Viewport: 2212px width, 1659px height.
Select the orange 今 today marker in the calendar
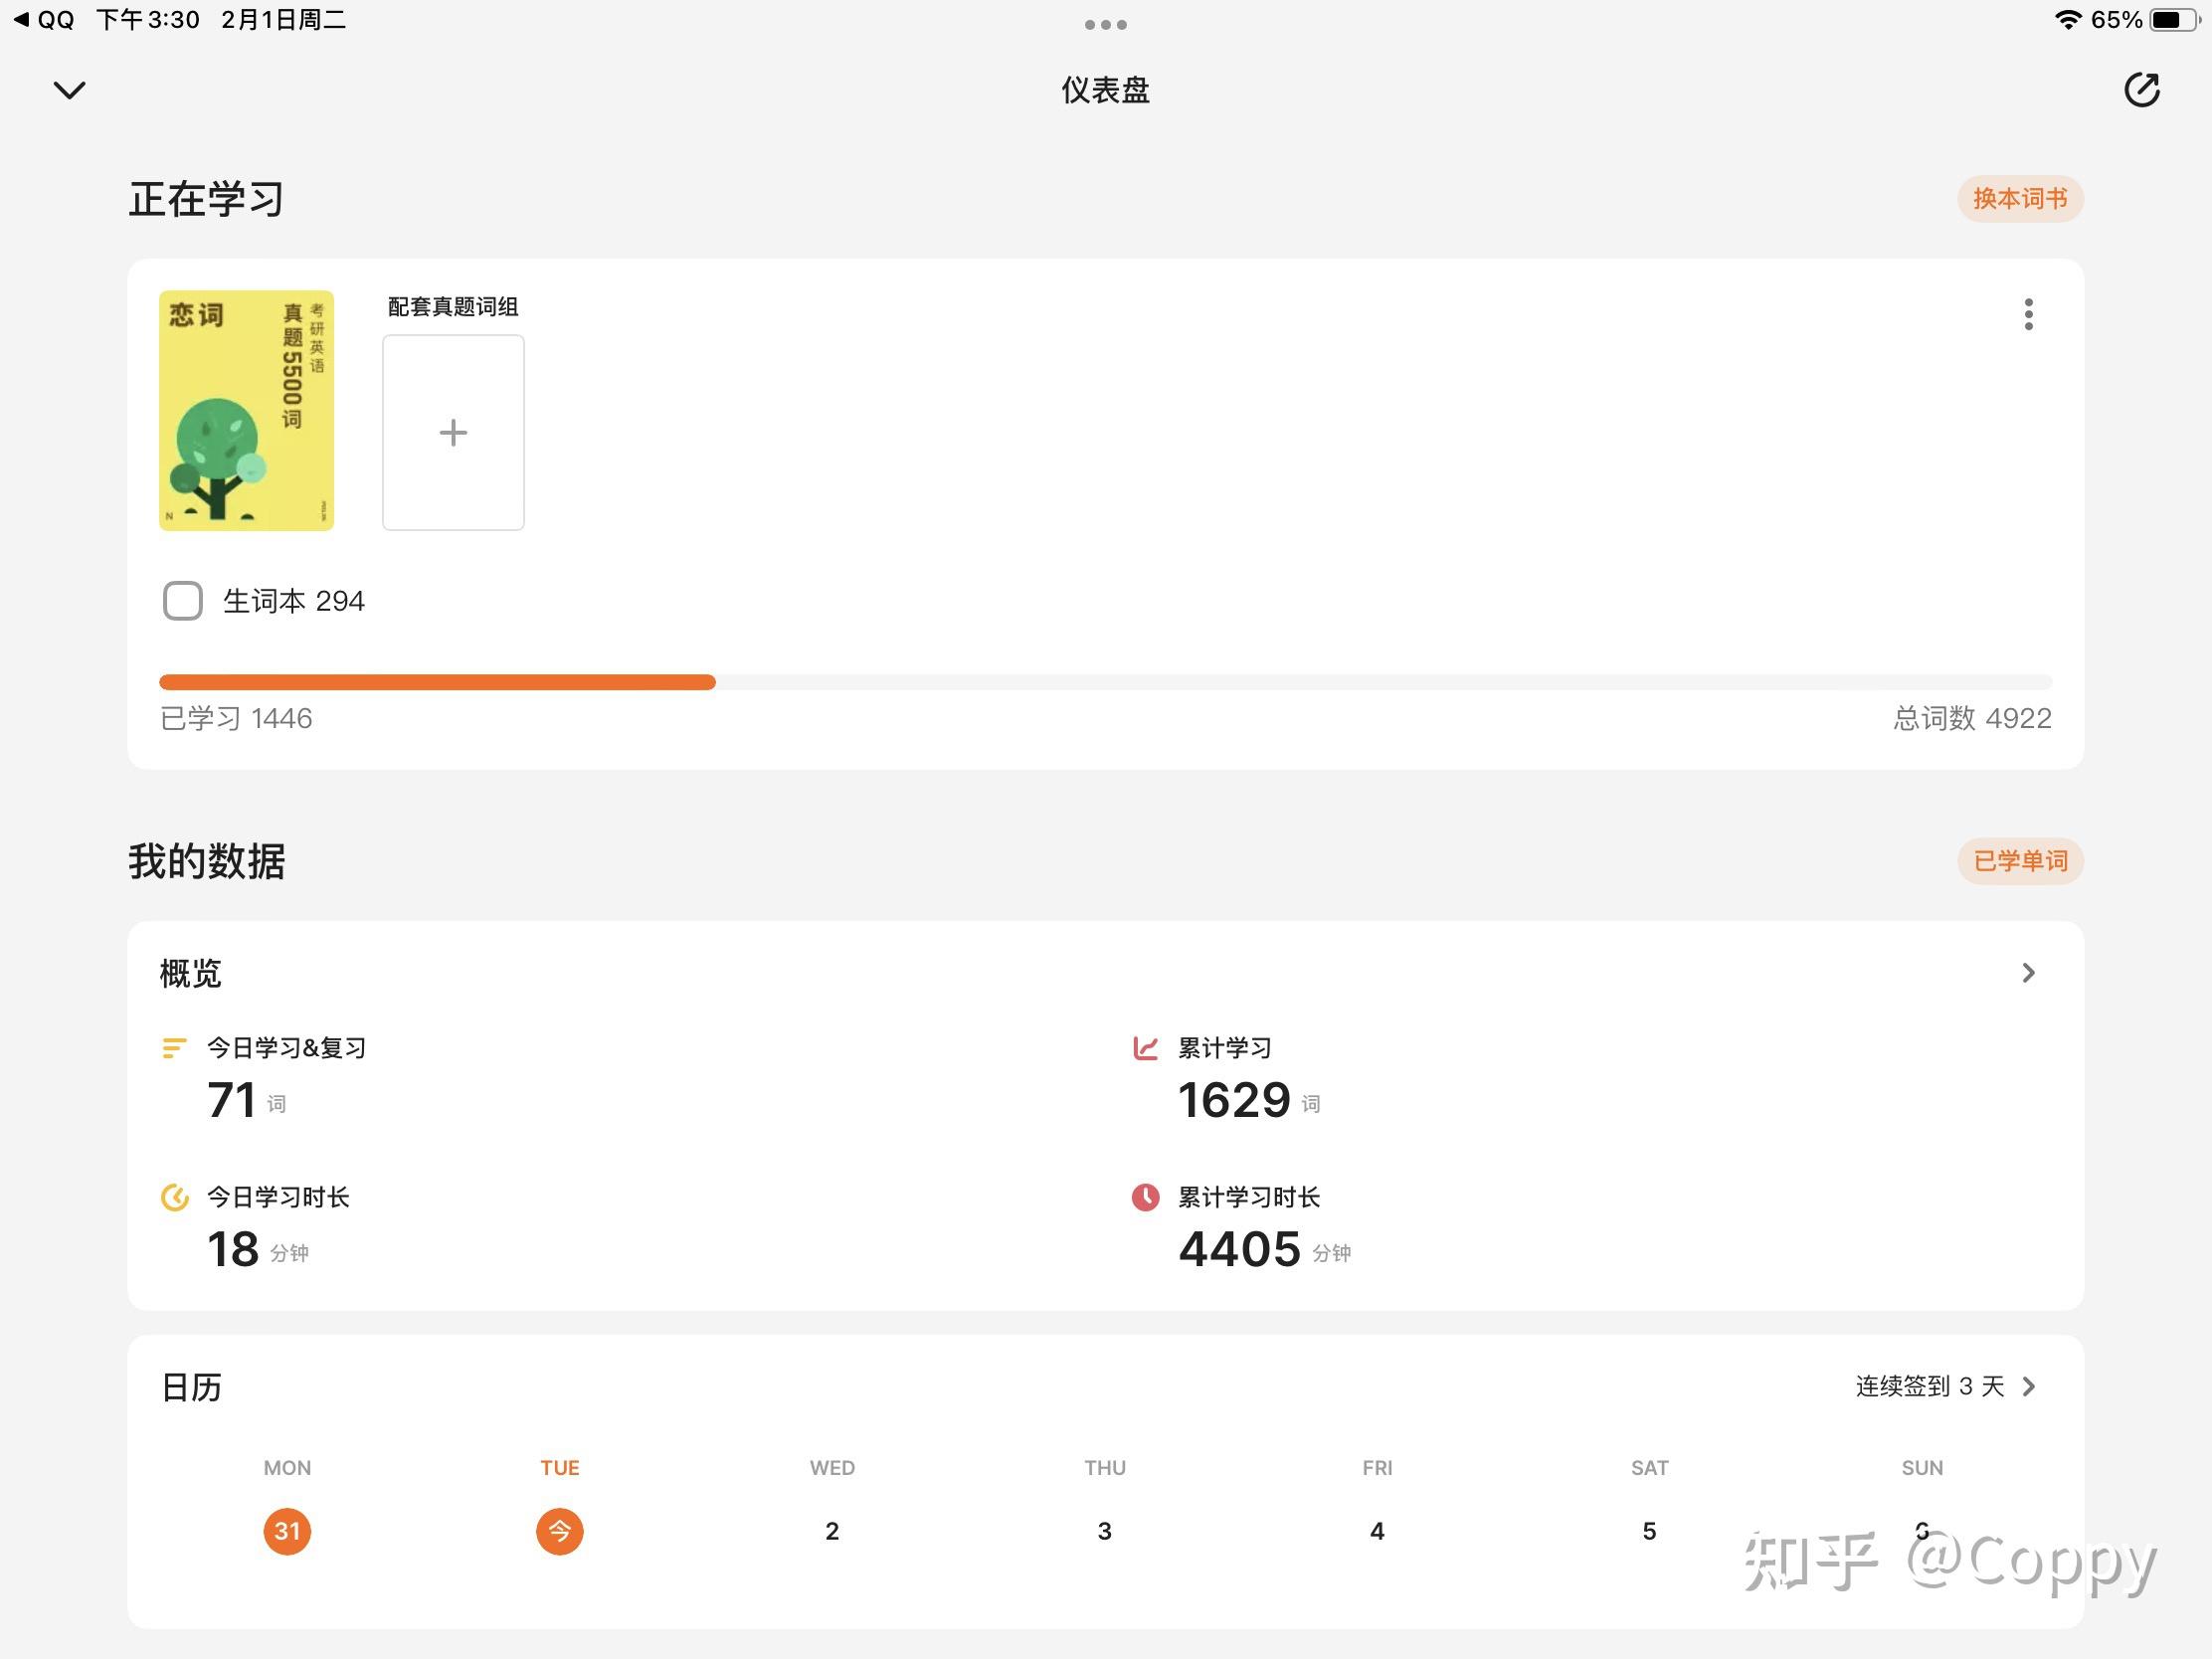559,1531
